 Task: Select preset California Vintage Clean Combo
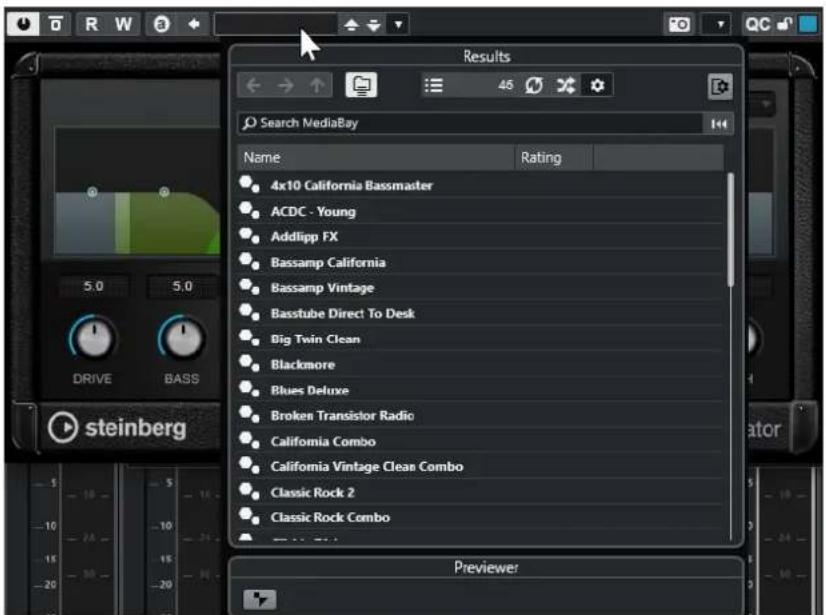[481, 467]
